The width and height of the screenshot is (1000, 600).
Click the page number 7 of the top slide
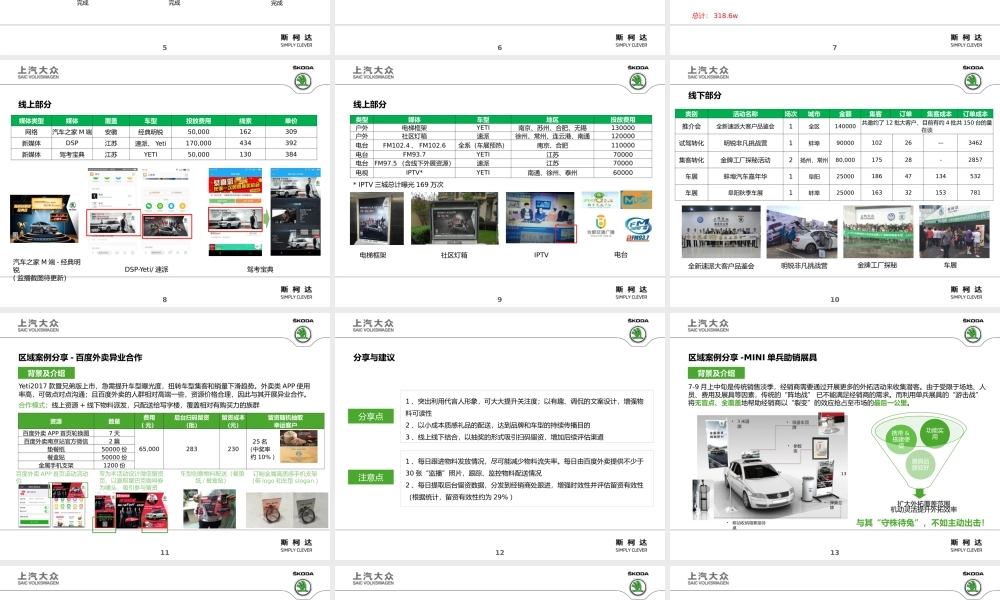coord(834,47)
